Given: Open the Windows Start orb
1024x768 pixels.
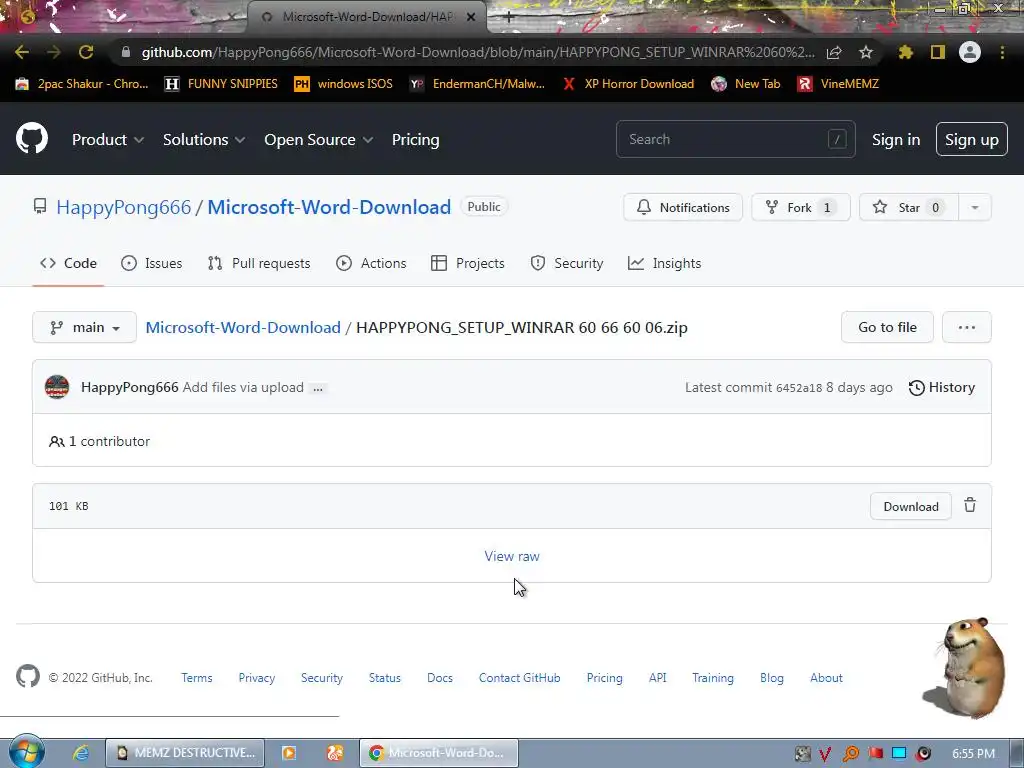Looking at the screenshot, I should click(26, 752).
